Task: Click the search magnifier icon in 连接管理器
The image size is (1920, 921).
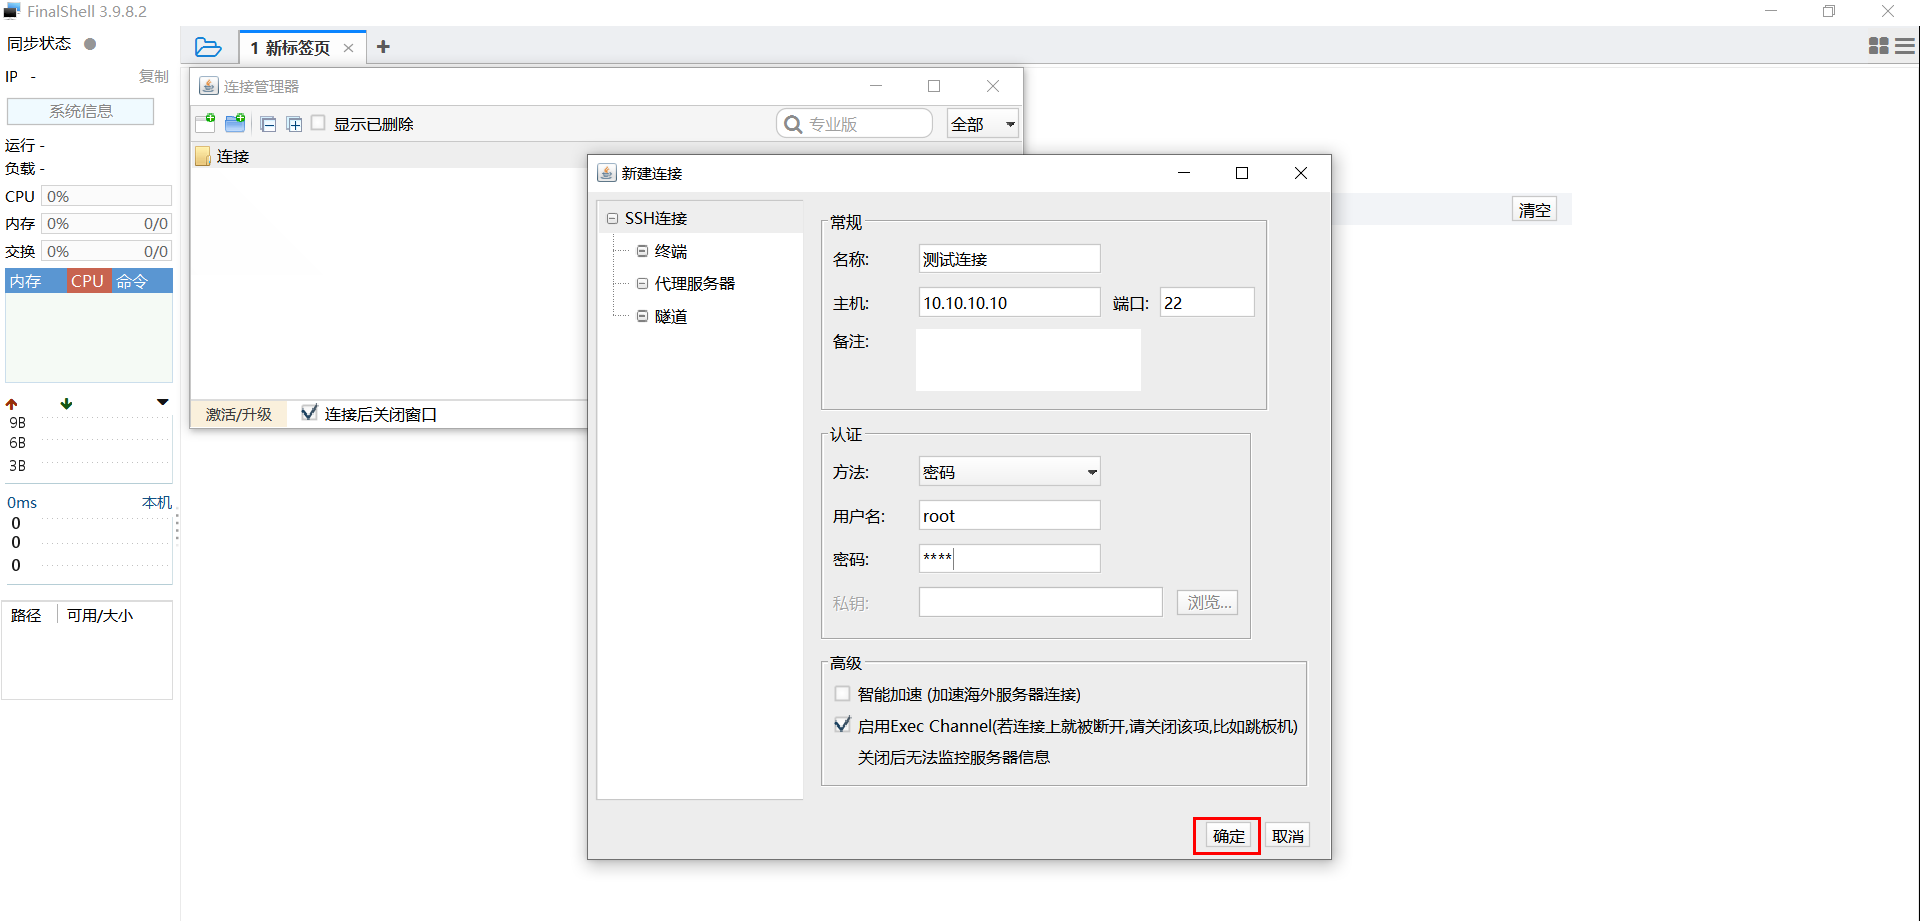Action: click(793, 124)
